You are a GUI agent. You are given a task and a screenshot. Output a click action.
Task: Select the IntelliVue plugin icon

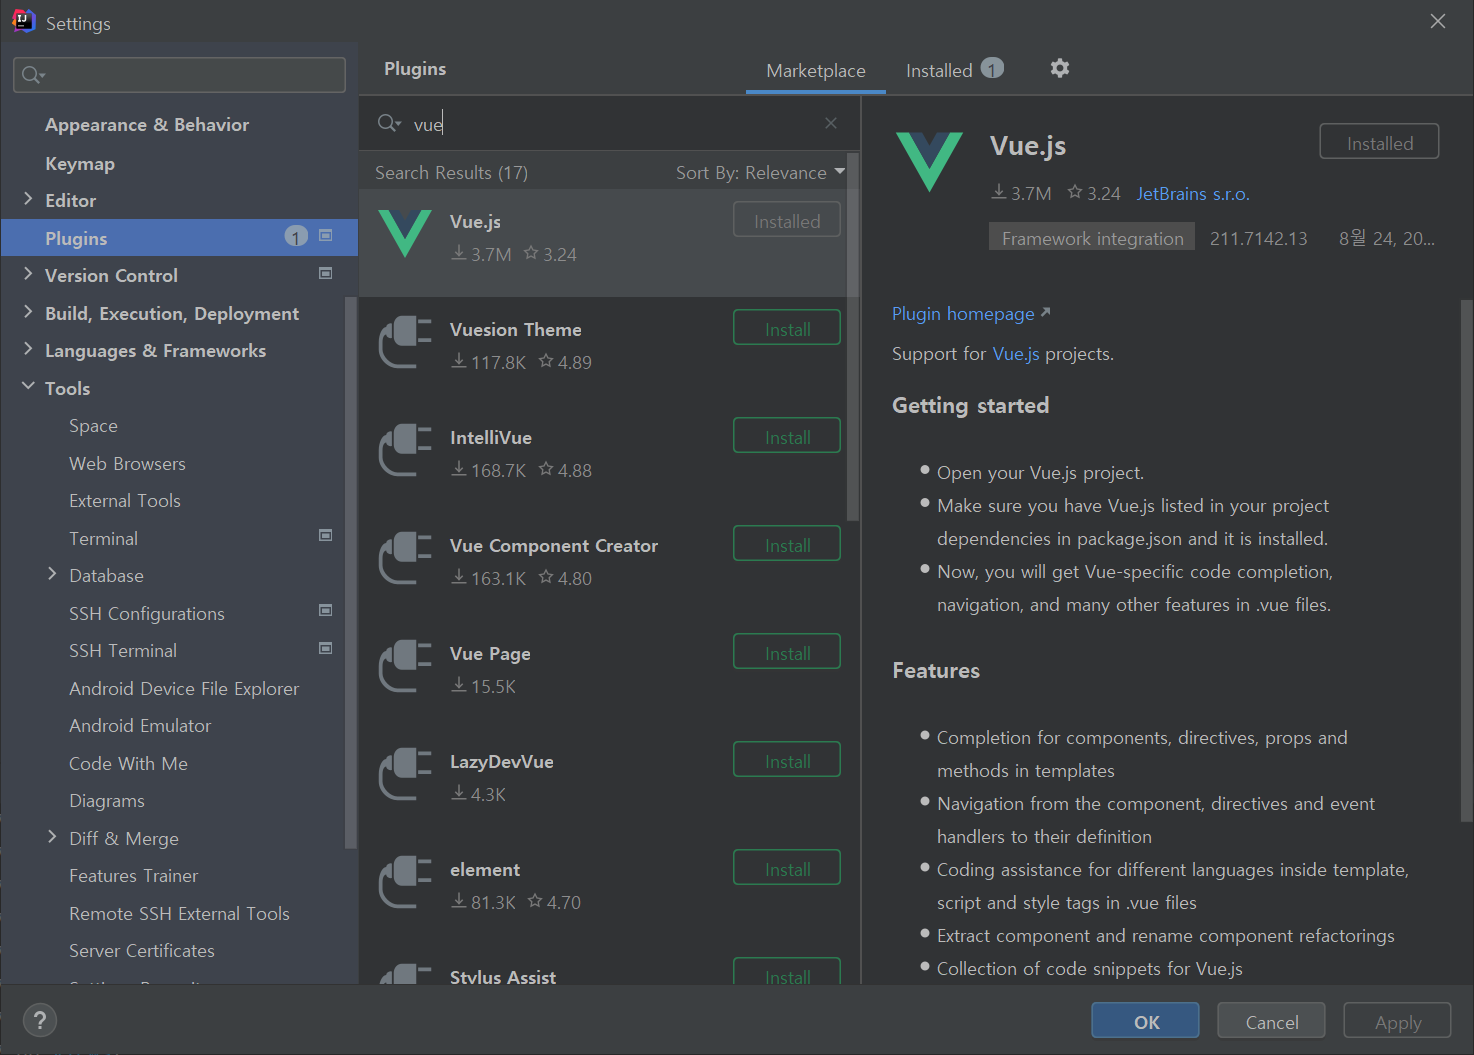[x=405, y=450]
